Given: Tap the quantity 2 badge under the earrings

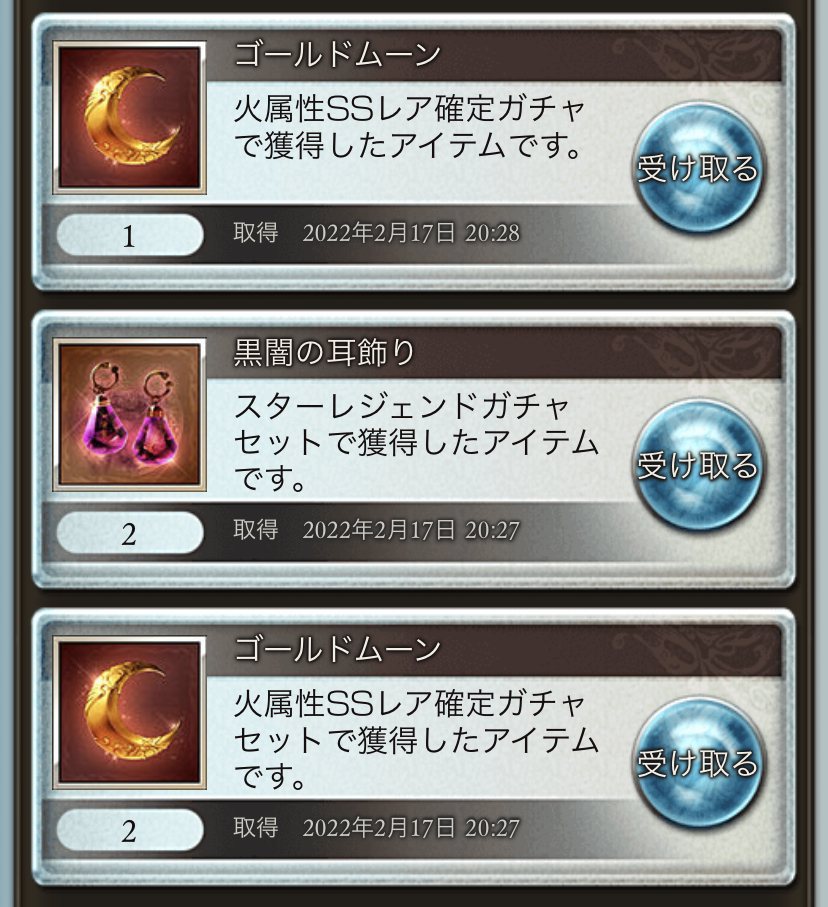Looking at the screenshot, I should pyautogui.click(x=130, y=533).
